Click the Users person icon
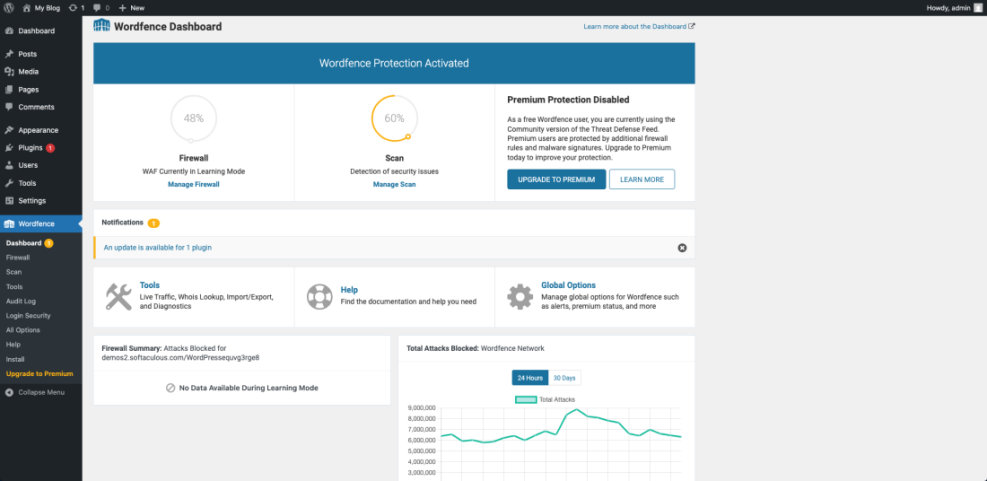 click(9, 166)
